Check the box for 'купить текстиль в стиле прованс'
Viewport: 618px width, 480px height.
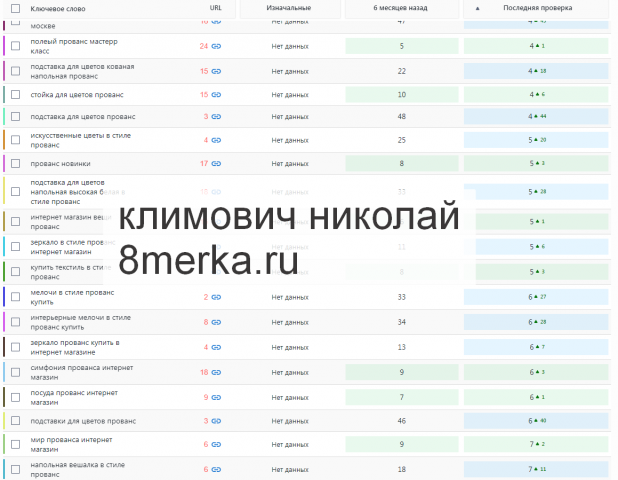point(15,272)
